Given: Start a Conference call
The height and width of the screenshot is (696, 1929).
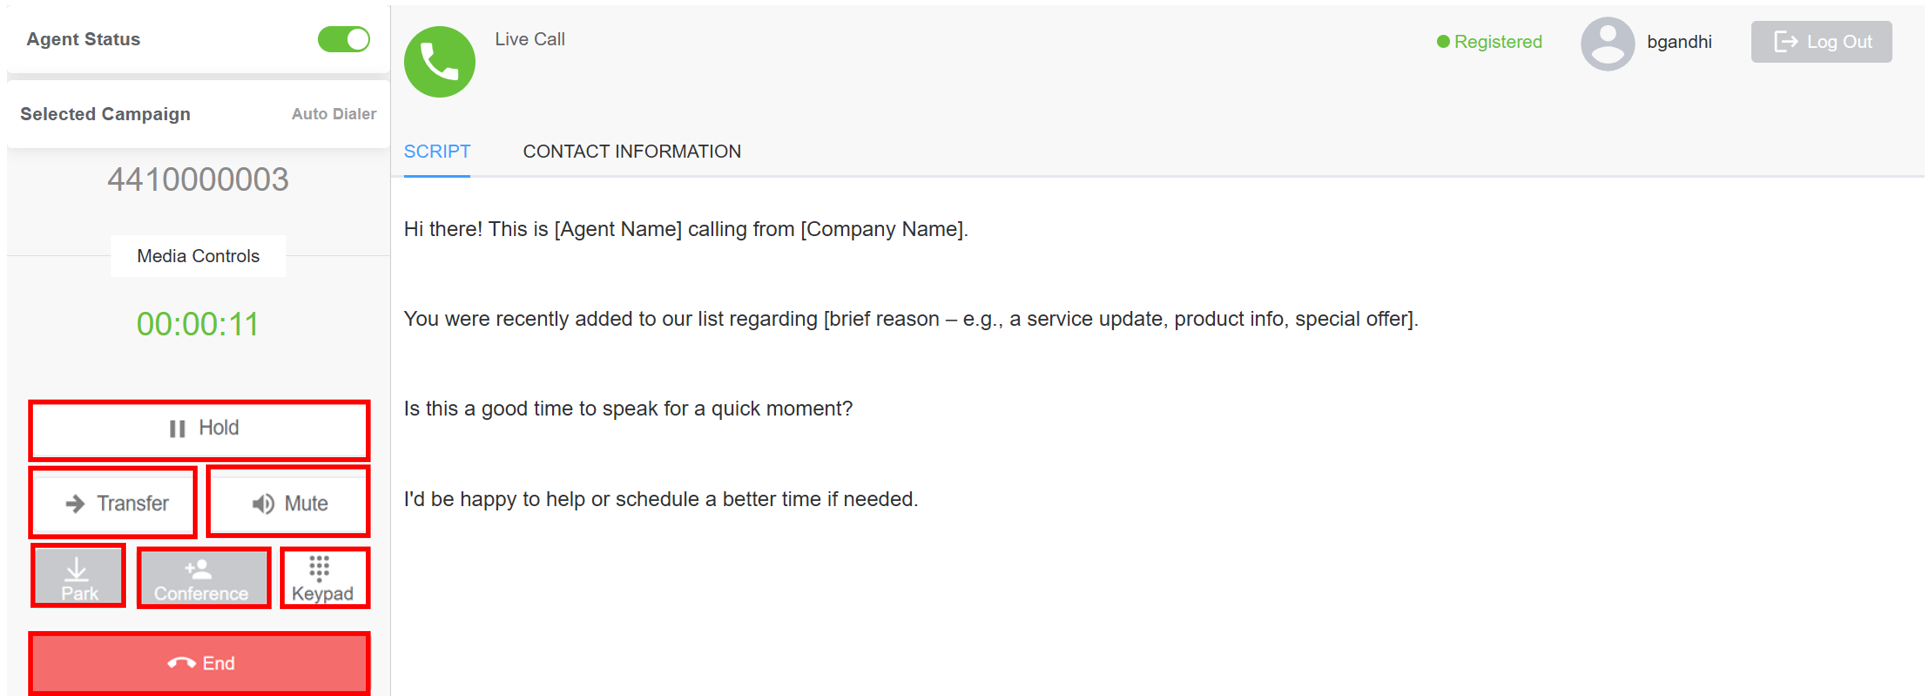Looking at the screenshot, I should coord(203,579).
